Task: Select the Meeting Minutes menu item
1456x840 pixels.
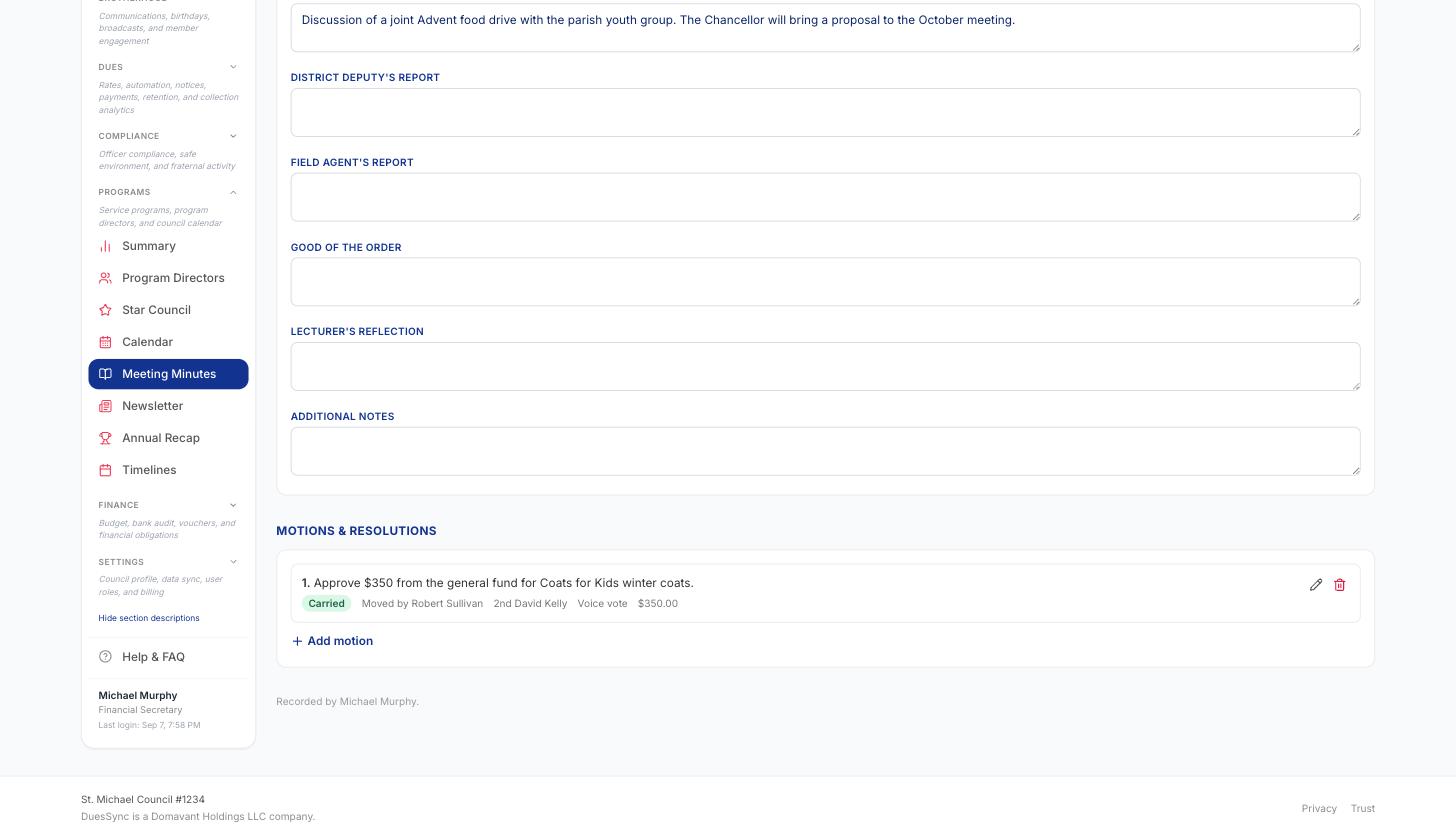Action: (168, 374)
